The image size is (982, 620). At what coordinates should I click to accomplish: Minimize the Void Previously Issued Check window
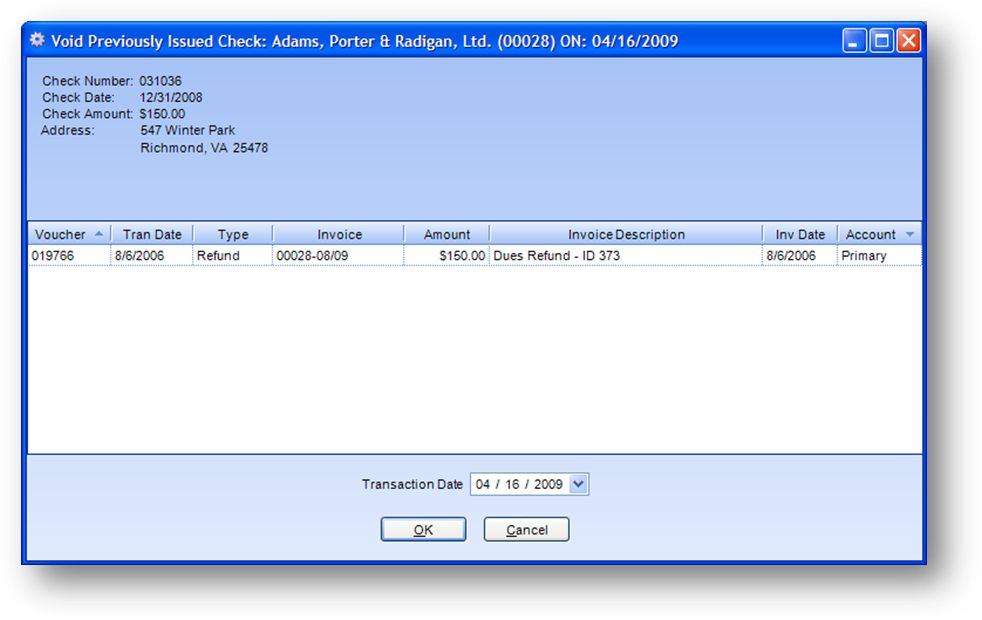coord(854,41)
